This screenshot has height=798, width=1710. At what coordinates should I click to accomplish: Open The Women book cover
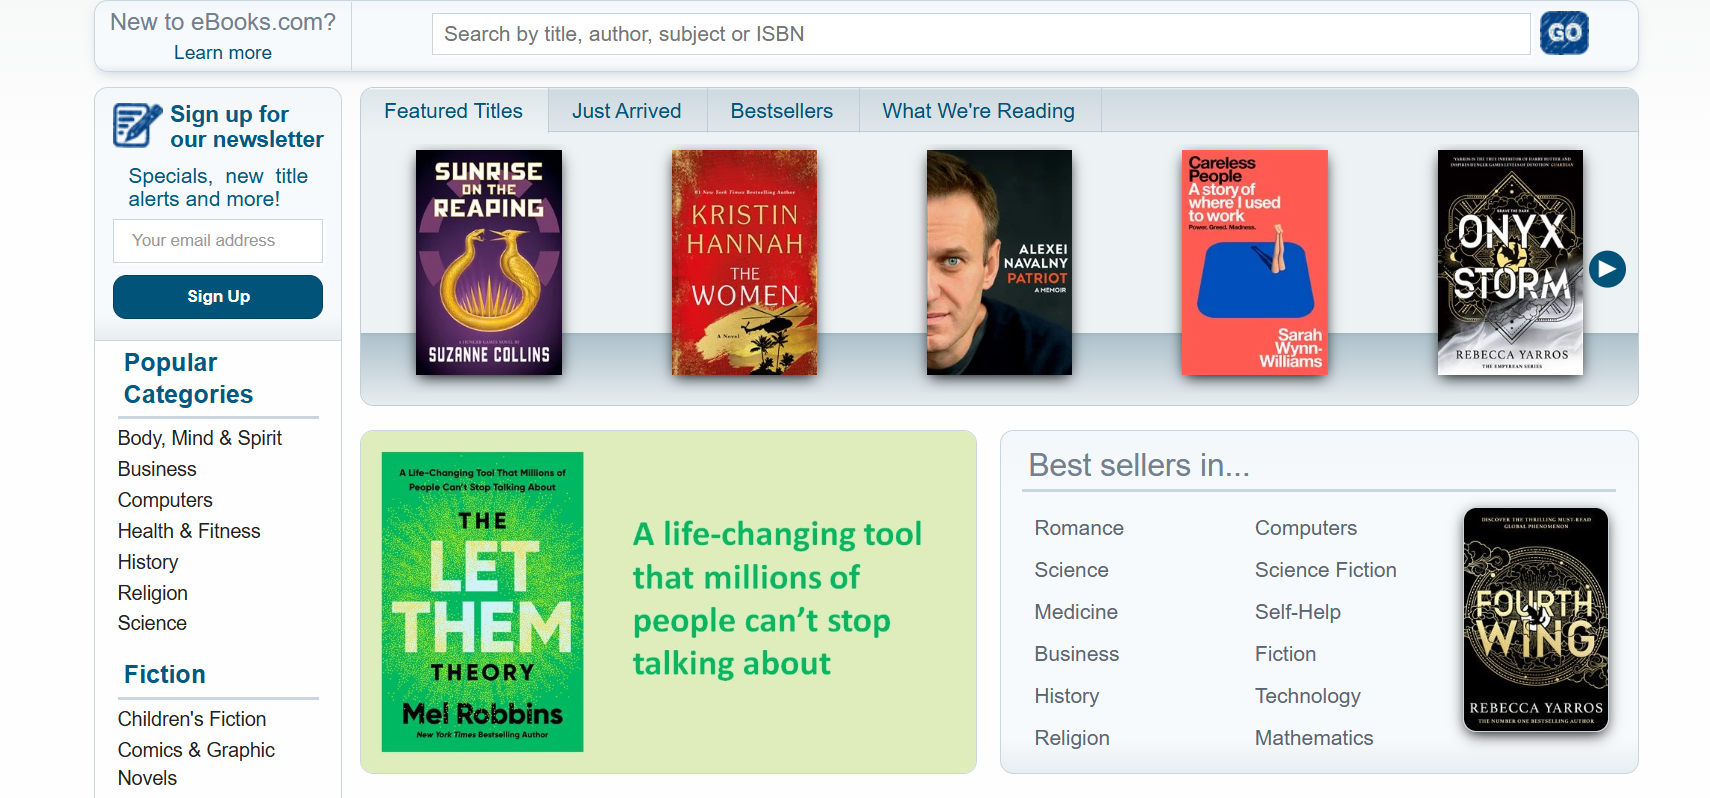744,263
